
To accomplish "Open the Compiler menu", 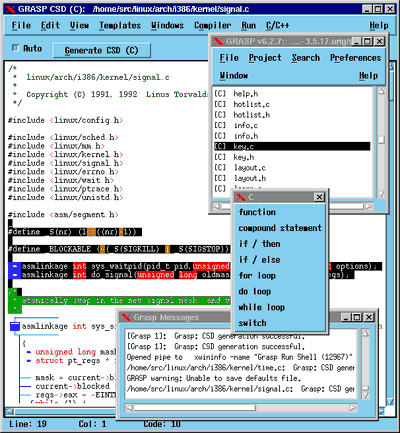I will point(213,26).
